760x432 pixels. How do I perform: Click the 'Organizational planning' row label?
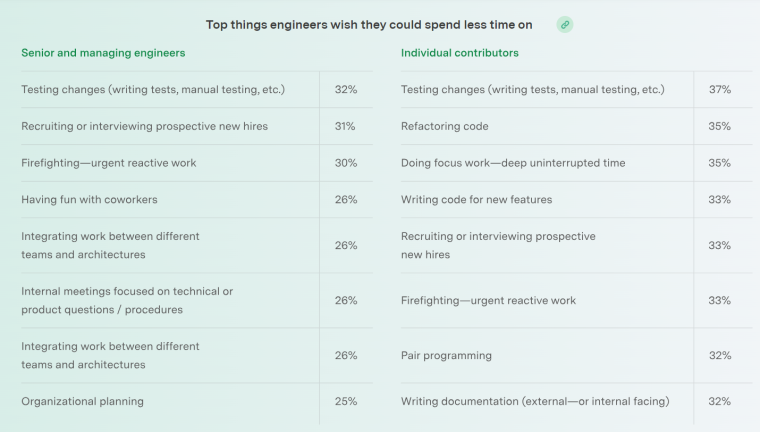82,401
